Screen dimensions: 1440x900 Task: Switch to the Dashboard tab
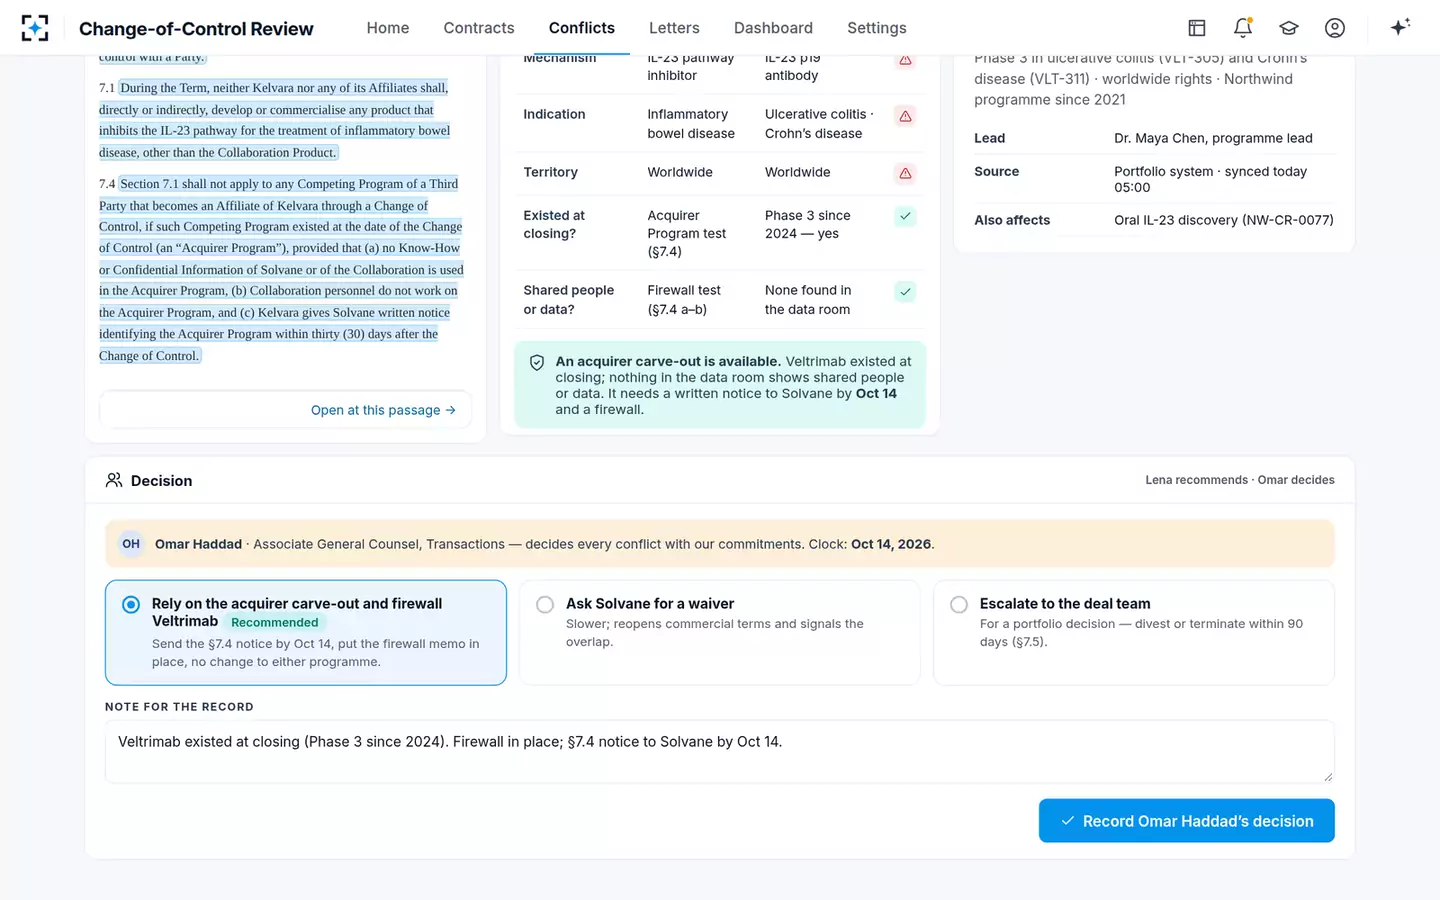[773, 28]
